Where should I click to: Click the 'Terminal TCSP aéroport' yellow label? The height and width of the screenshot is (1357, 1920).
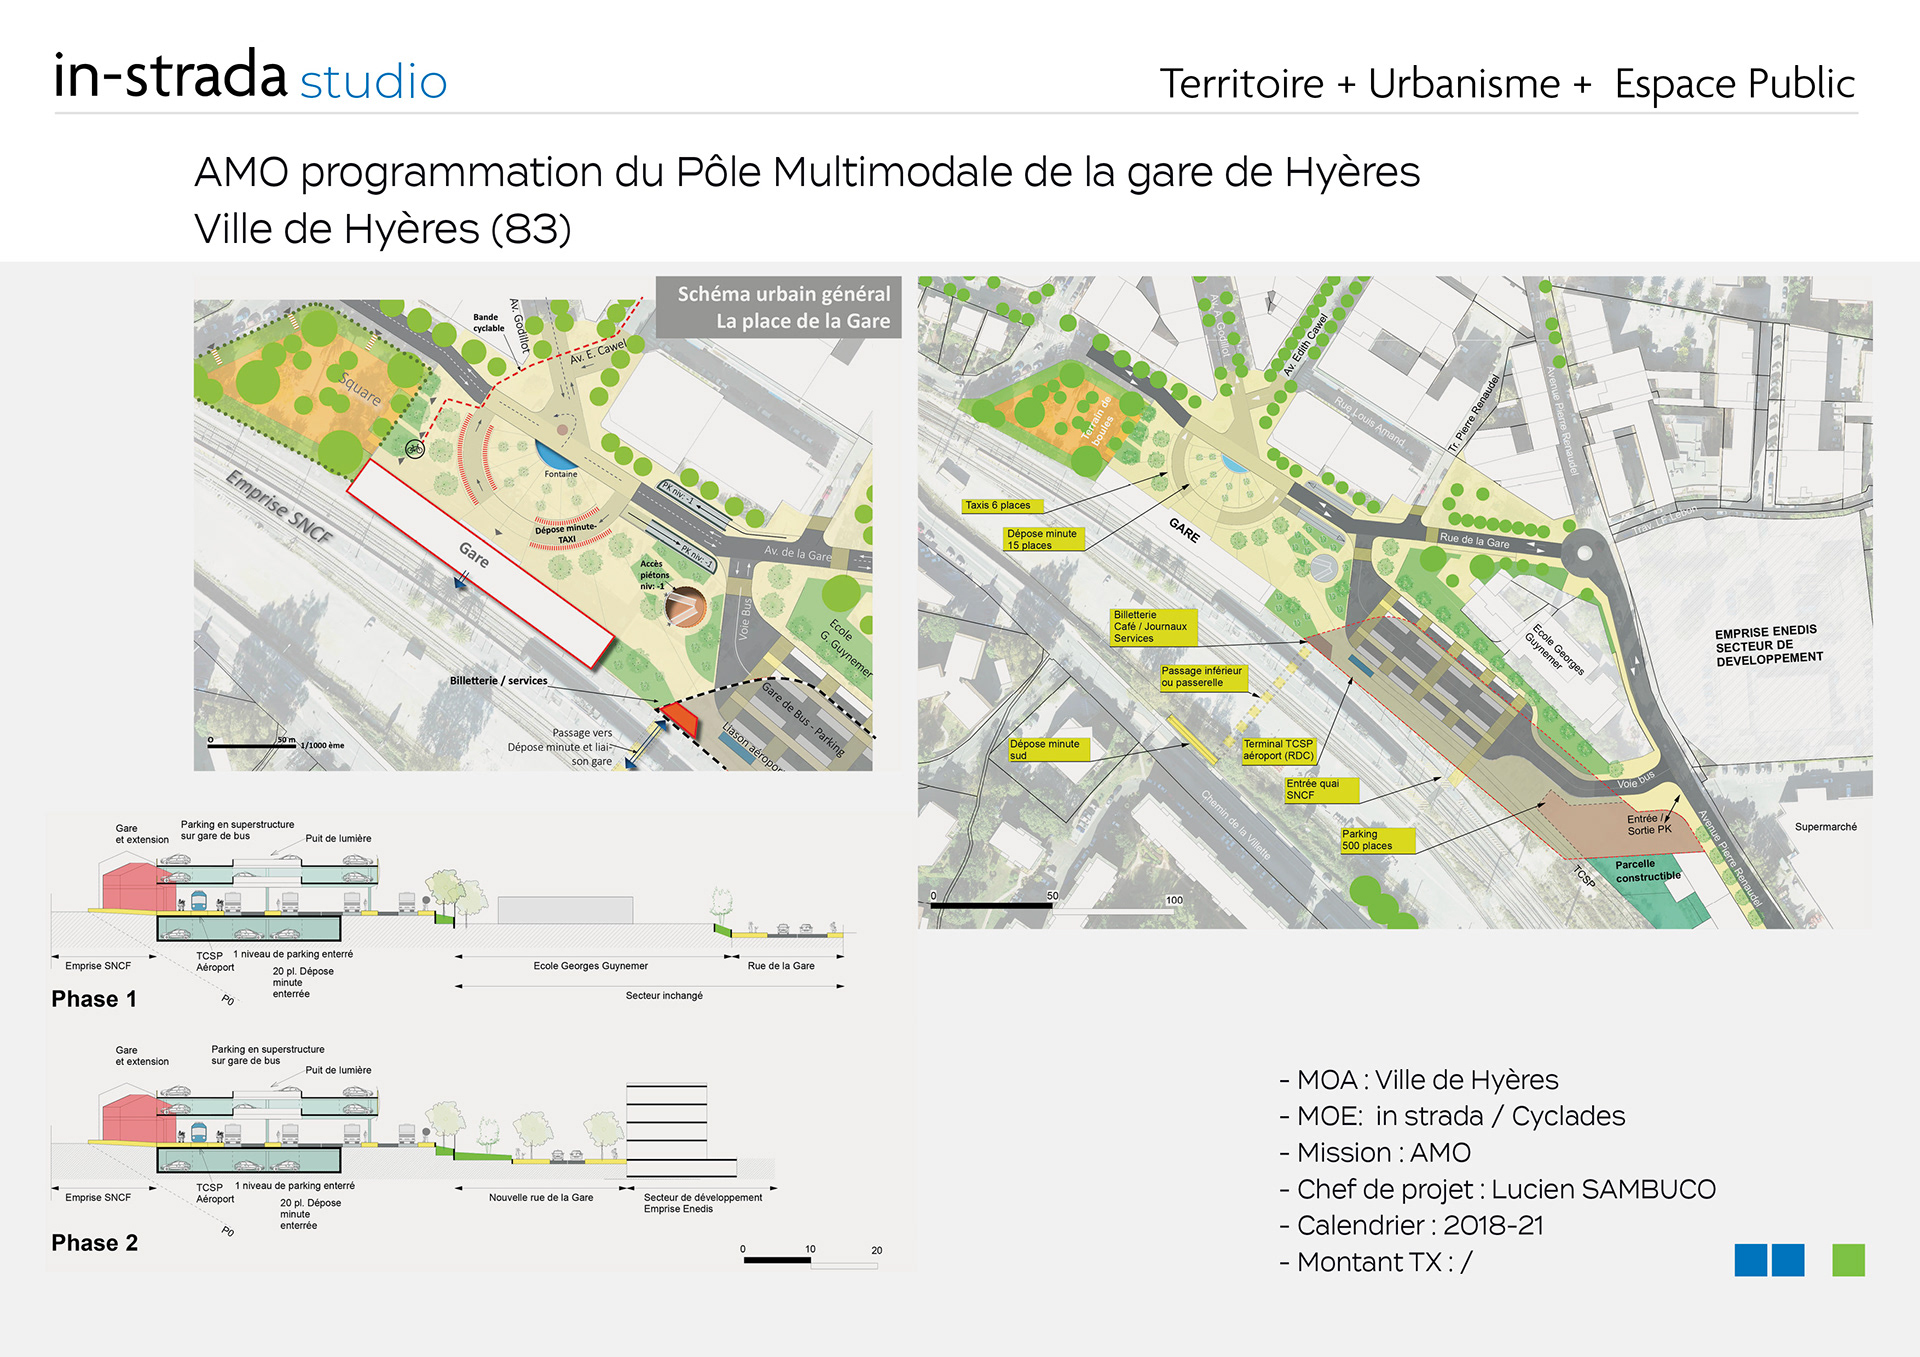coord(1279,750)
